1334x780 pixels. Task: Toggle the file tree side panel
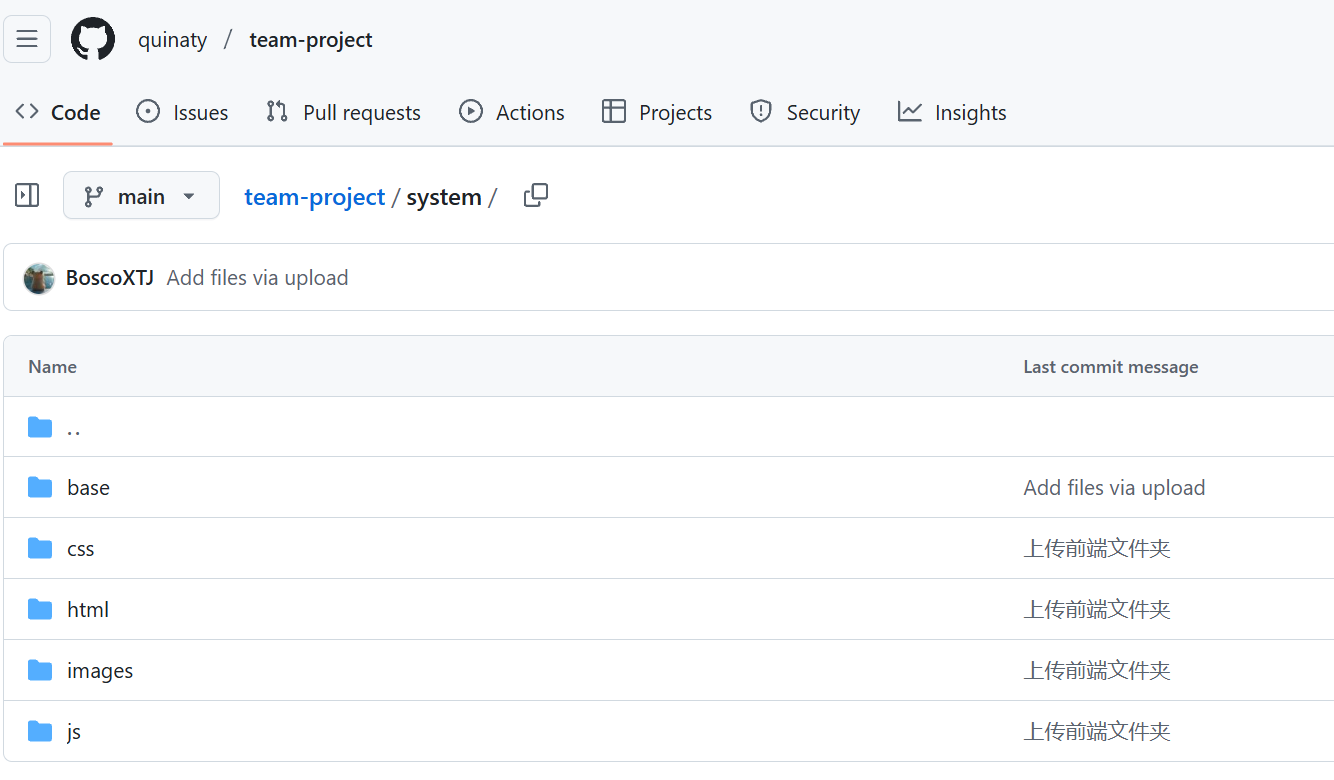pyautogui.click(x=27, y=196)
